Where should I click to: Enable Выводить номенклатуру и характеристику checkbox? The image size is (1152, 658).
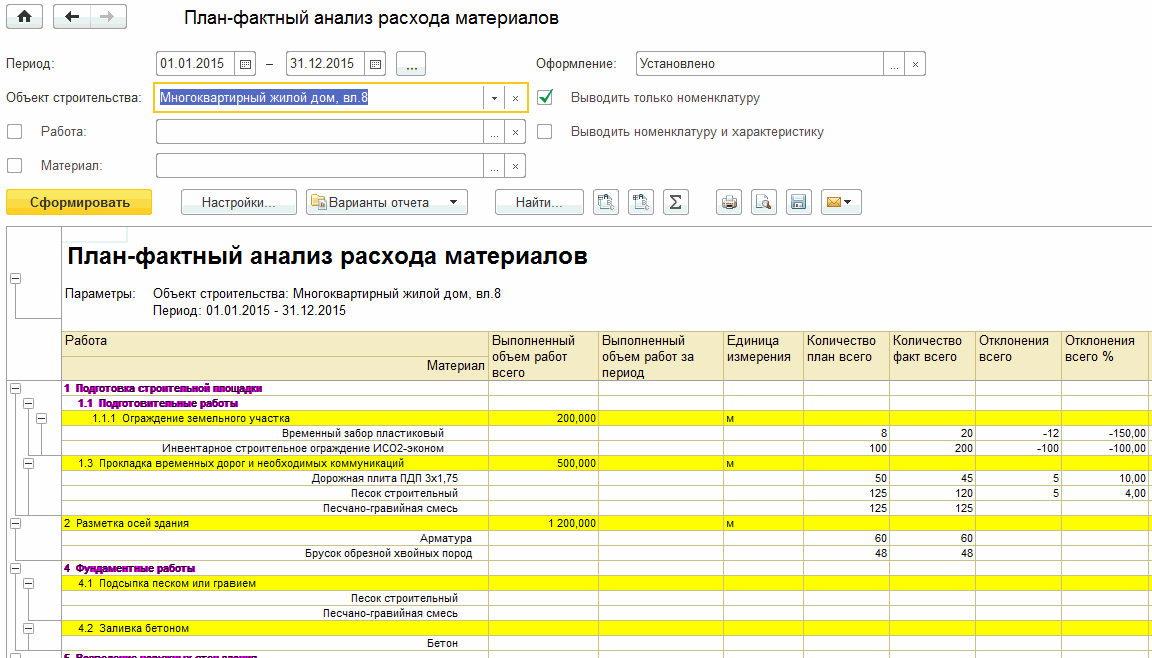pos(545,131)
